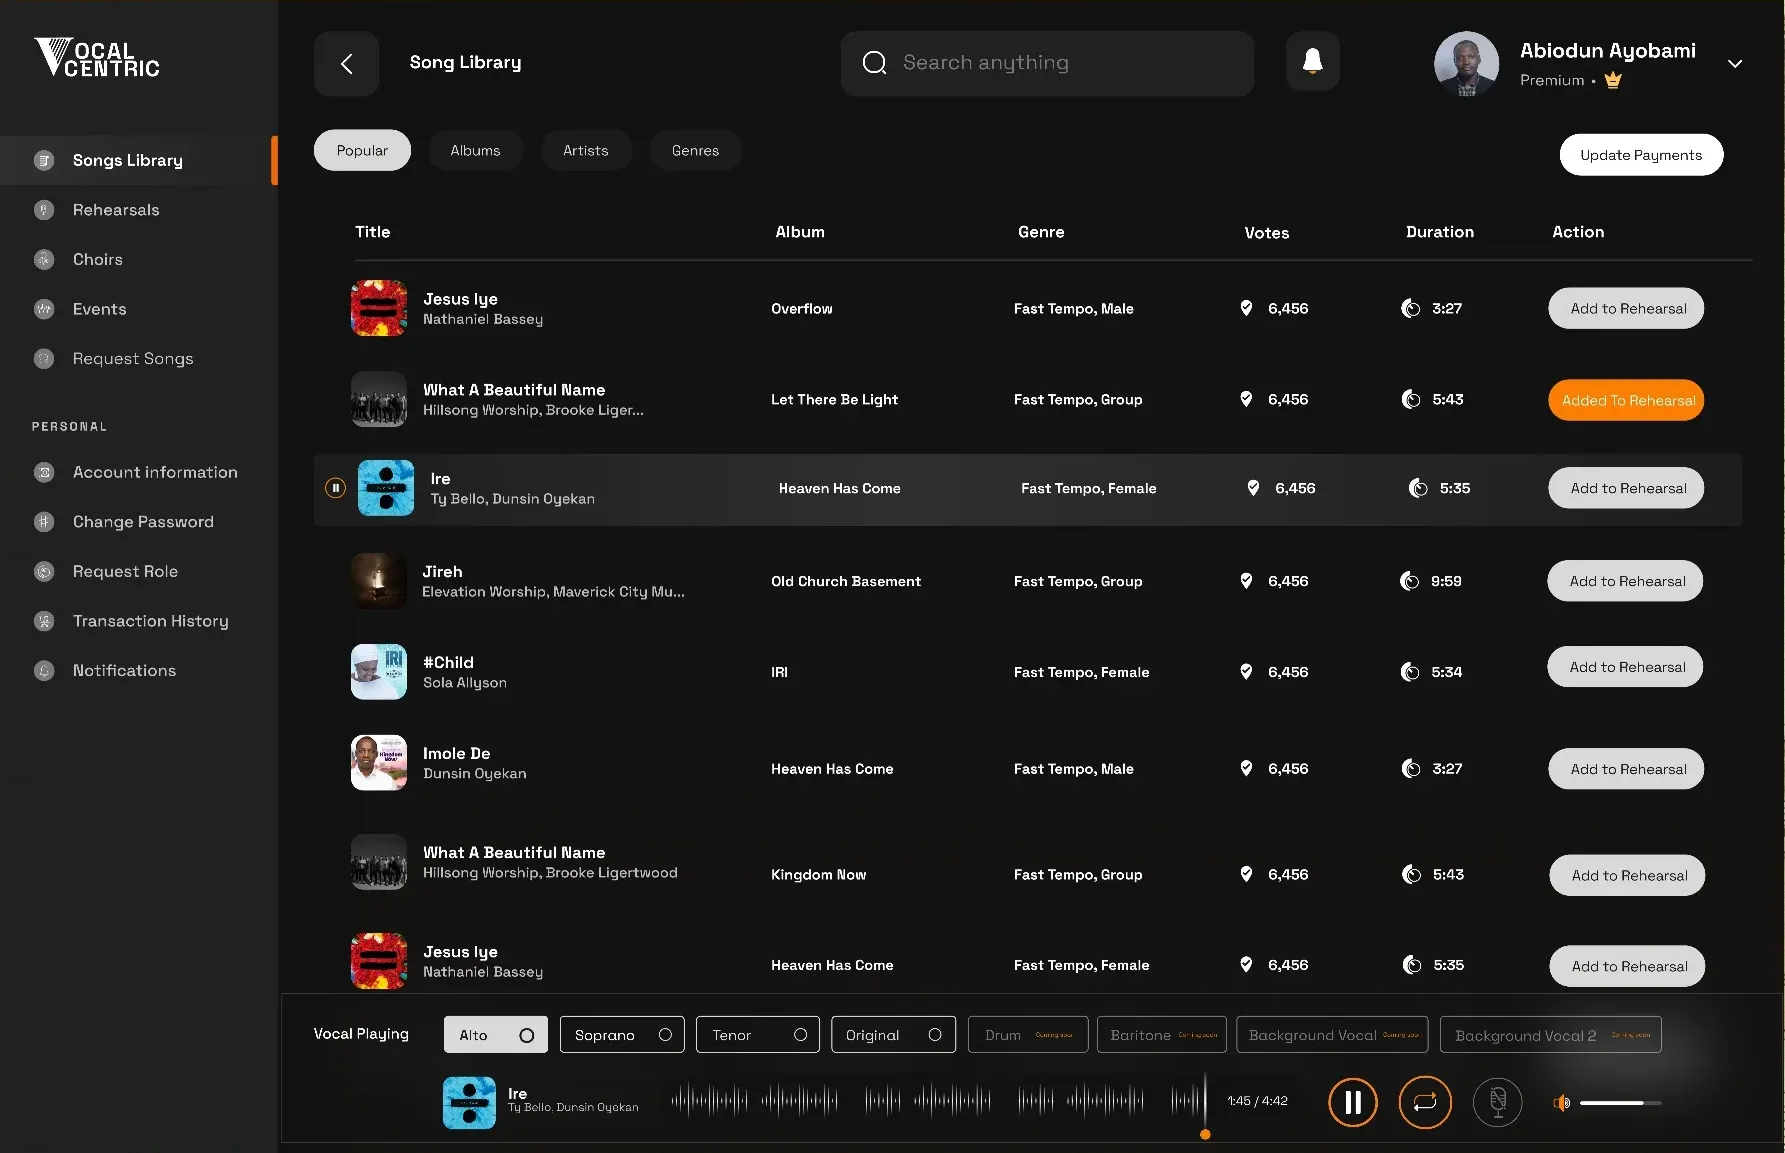The width and height of the screenshot is (1785, 1153).
Task: Select the Tenor vocal part
Action: [x=758, y=1035]
